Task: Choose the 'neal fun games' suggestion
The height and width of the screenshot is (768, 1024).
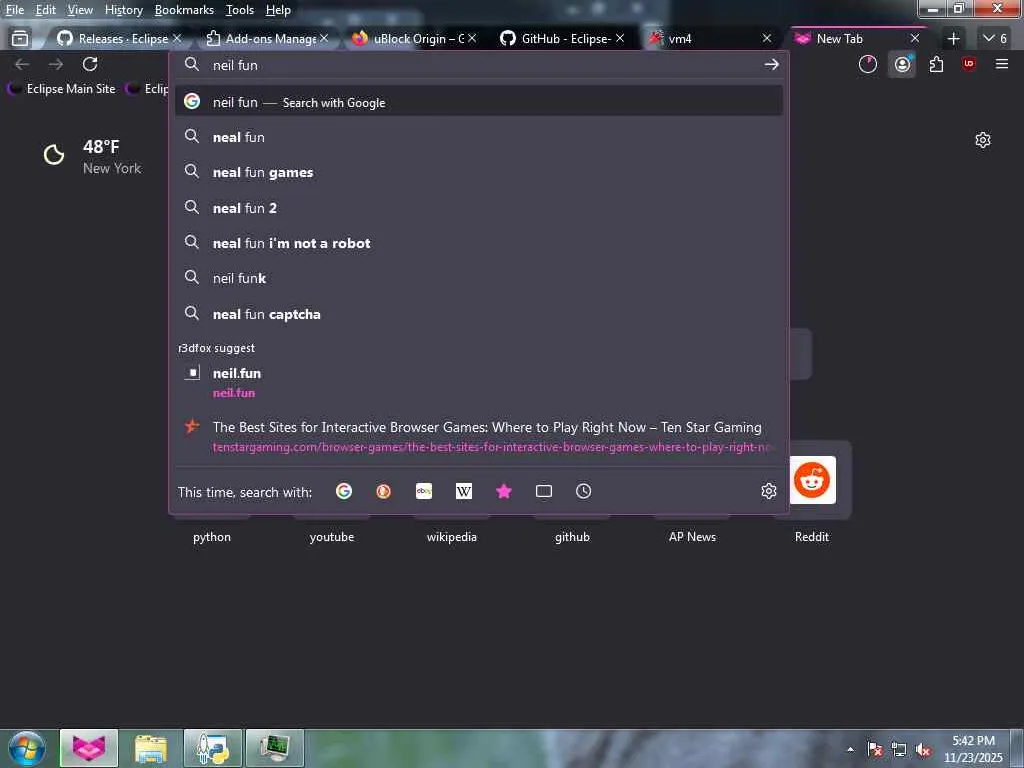Action: 479,172
